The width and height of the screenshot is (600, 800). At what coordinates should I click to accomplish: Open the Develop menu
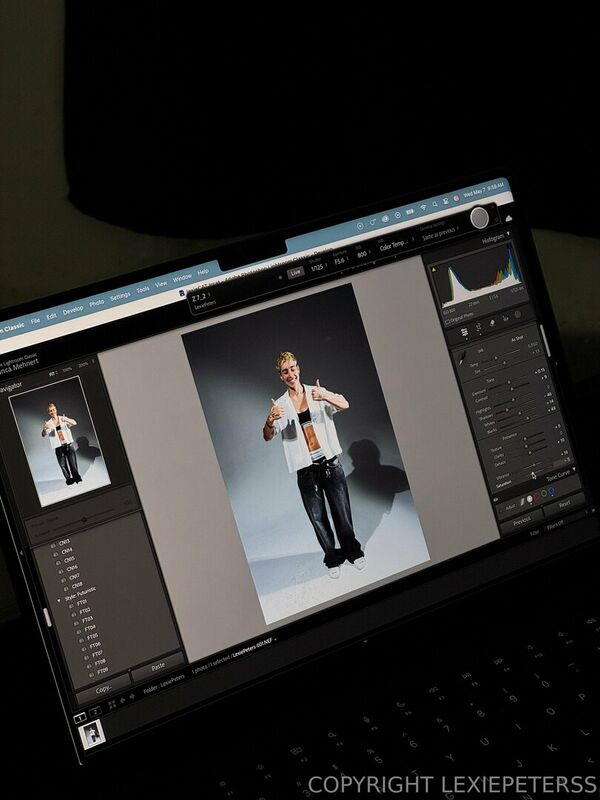tap(73, 310)
